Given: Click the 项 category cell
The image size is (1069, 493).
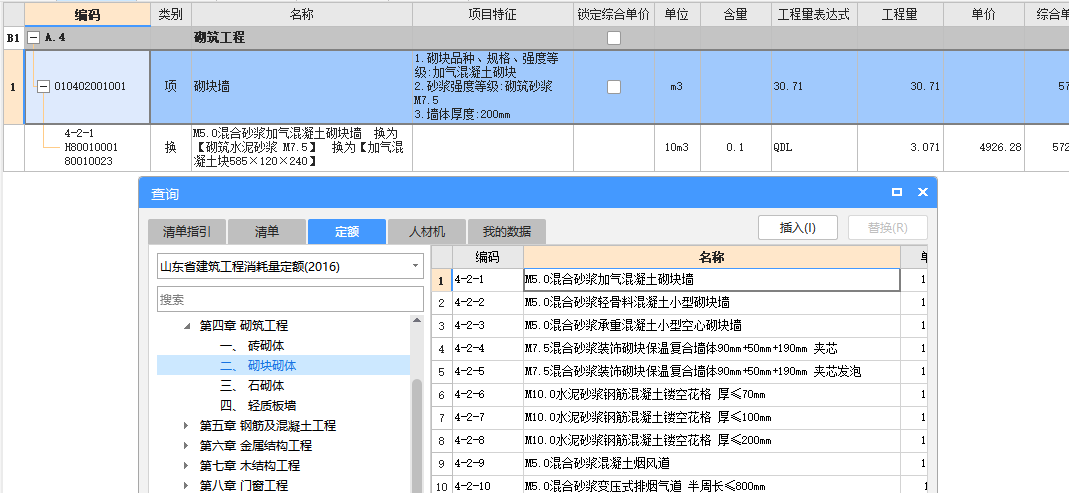Looking at the screenshot, I should [171, 87].
